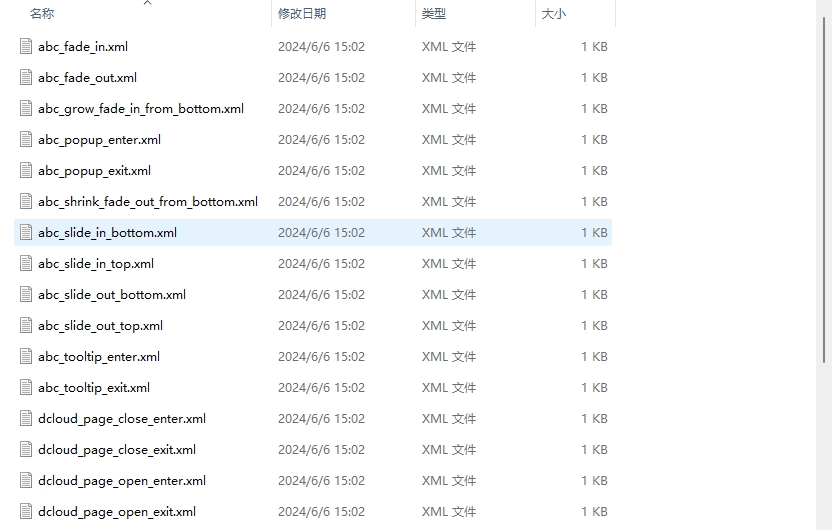Select file name abc_popup_enter.xml
832x530 pixels.
99,140
